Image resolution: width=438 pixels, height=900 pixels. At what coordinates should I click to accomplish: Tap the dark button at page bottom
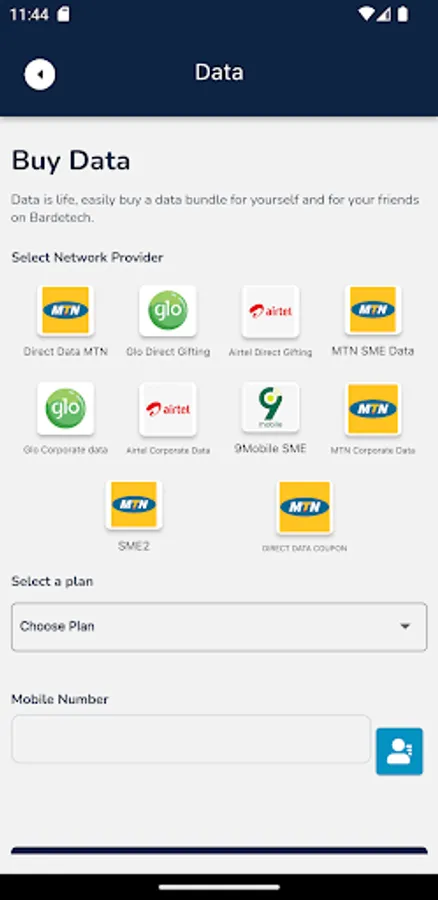point(219,851)
